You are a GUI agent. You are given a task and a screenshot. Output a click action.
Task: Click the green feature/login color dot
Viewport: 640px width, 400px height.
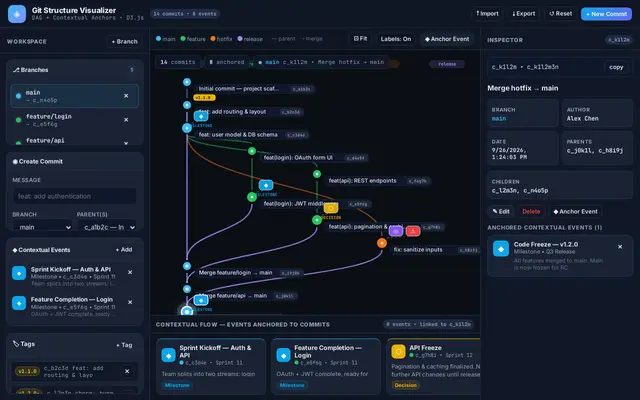18,120
